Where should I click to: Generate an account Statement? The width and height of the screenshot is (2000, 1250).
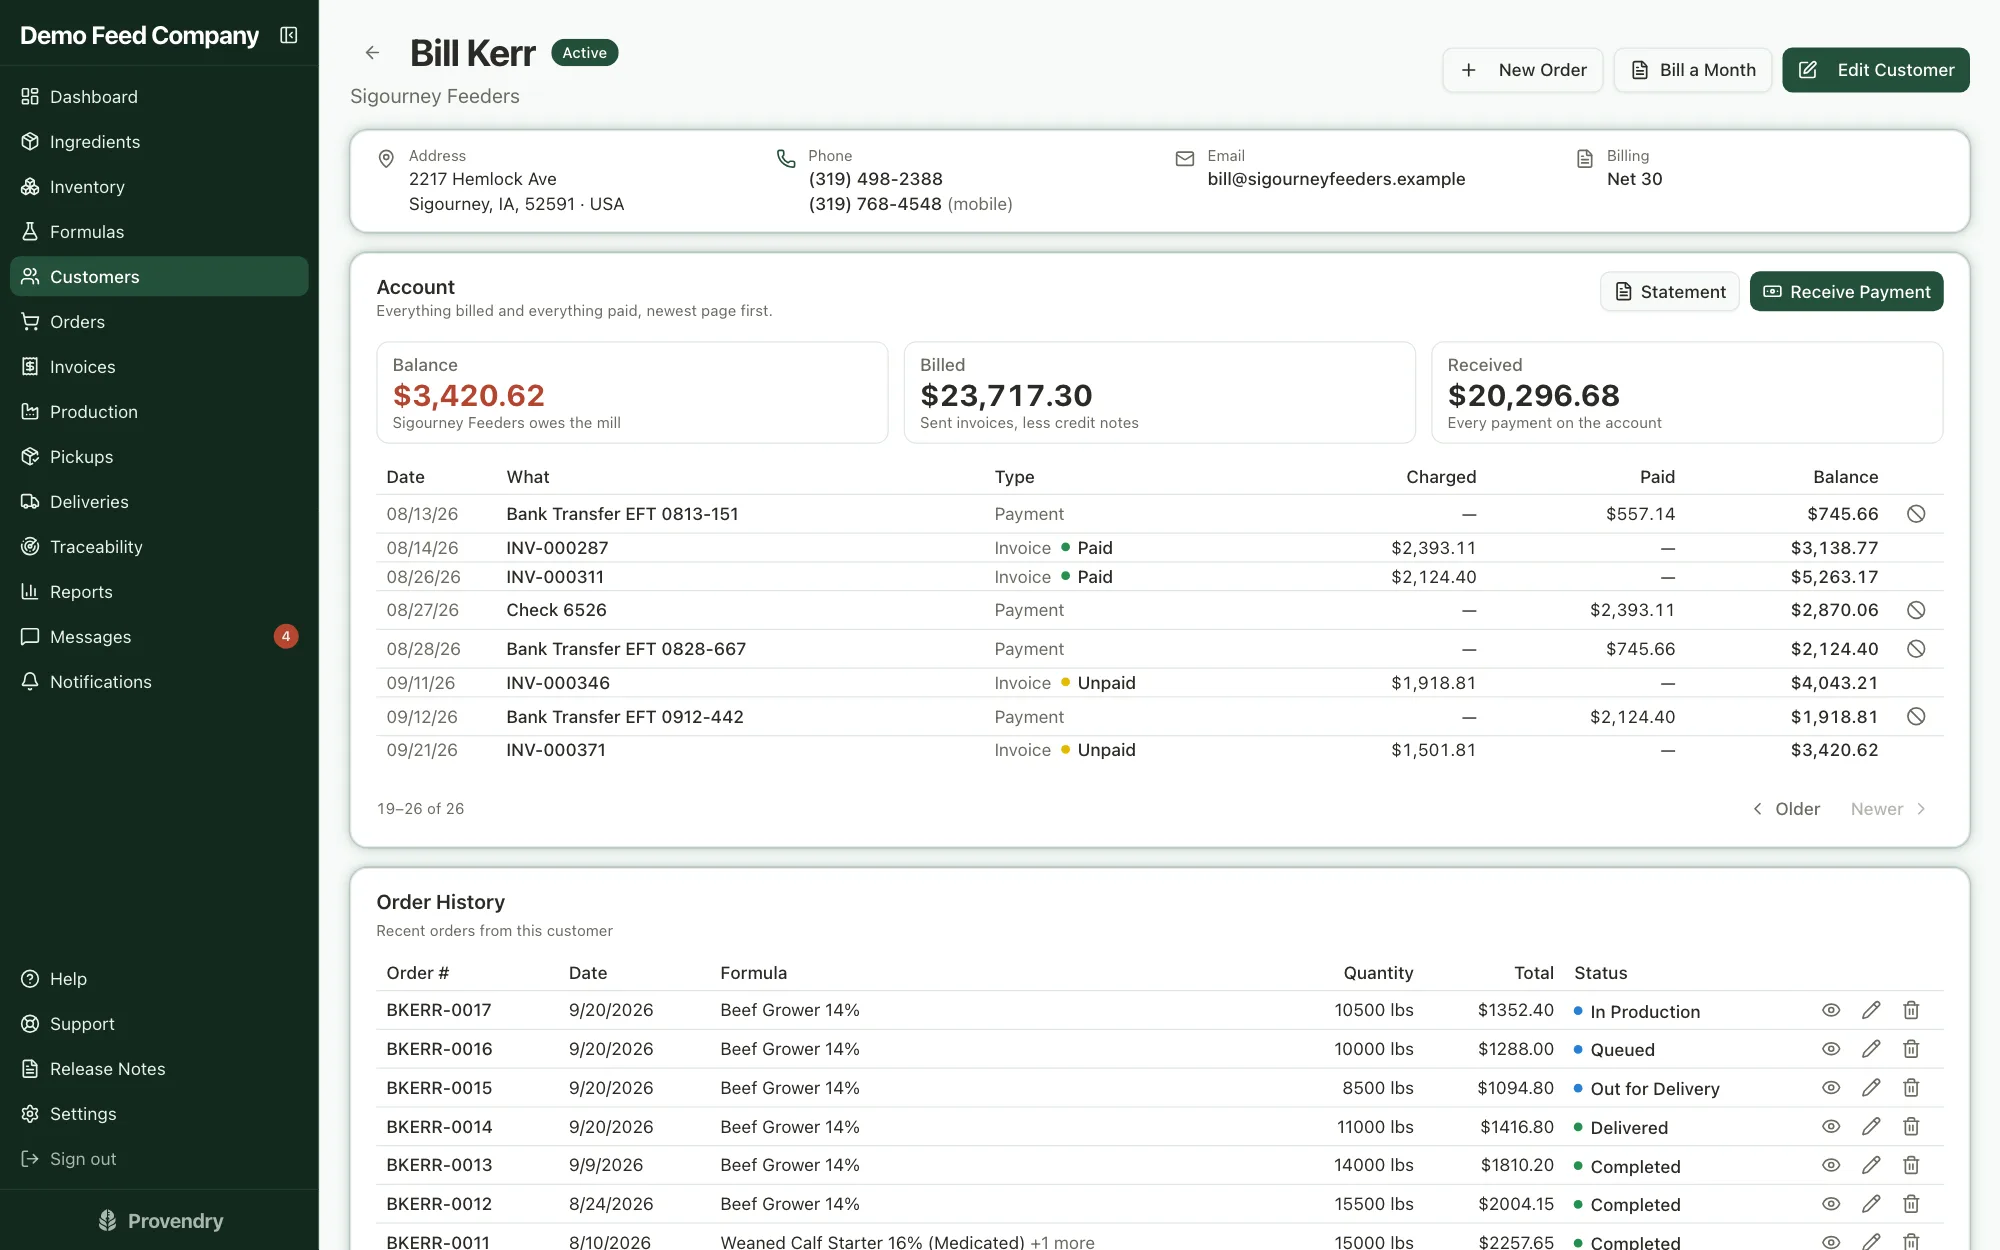pos(1670,292)
